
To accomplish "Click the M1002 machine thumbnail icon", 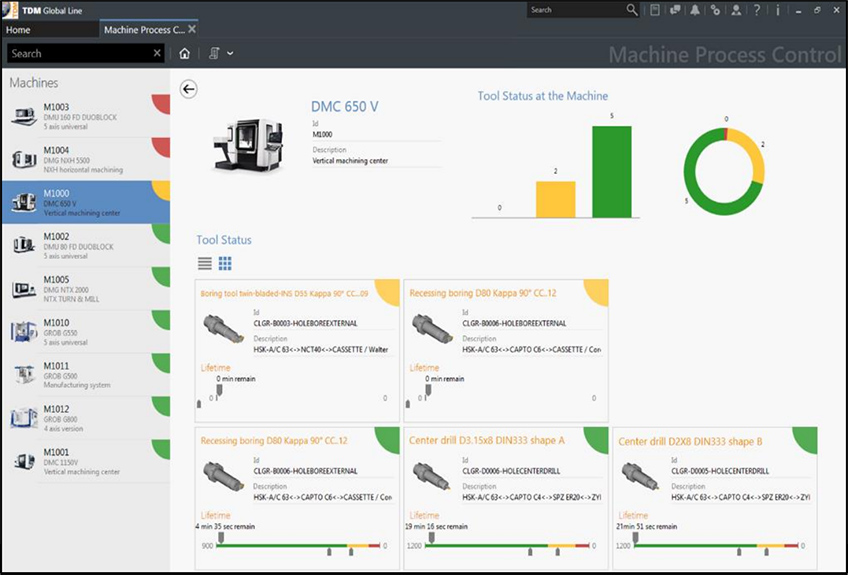I will point(24,246).
